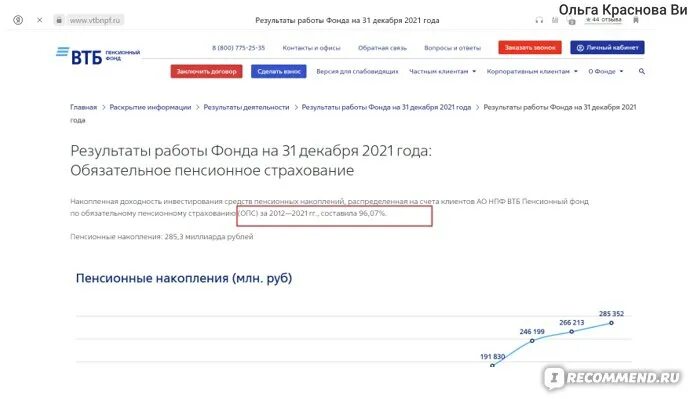Viewport: 691px width, 399px height.
Task: Open Результаты деятельности breadcrumb link
Action: pos(246,107)
